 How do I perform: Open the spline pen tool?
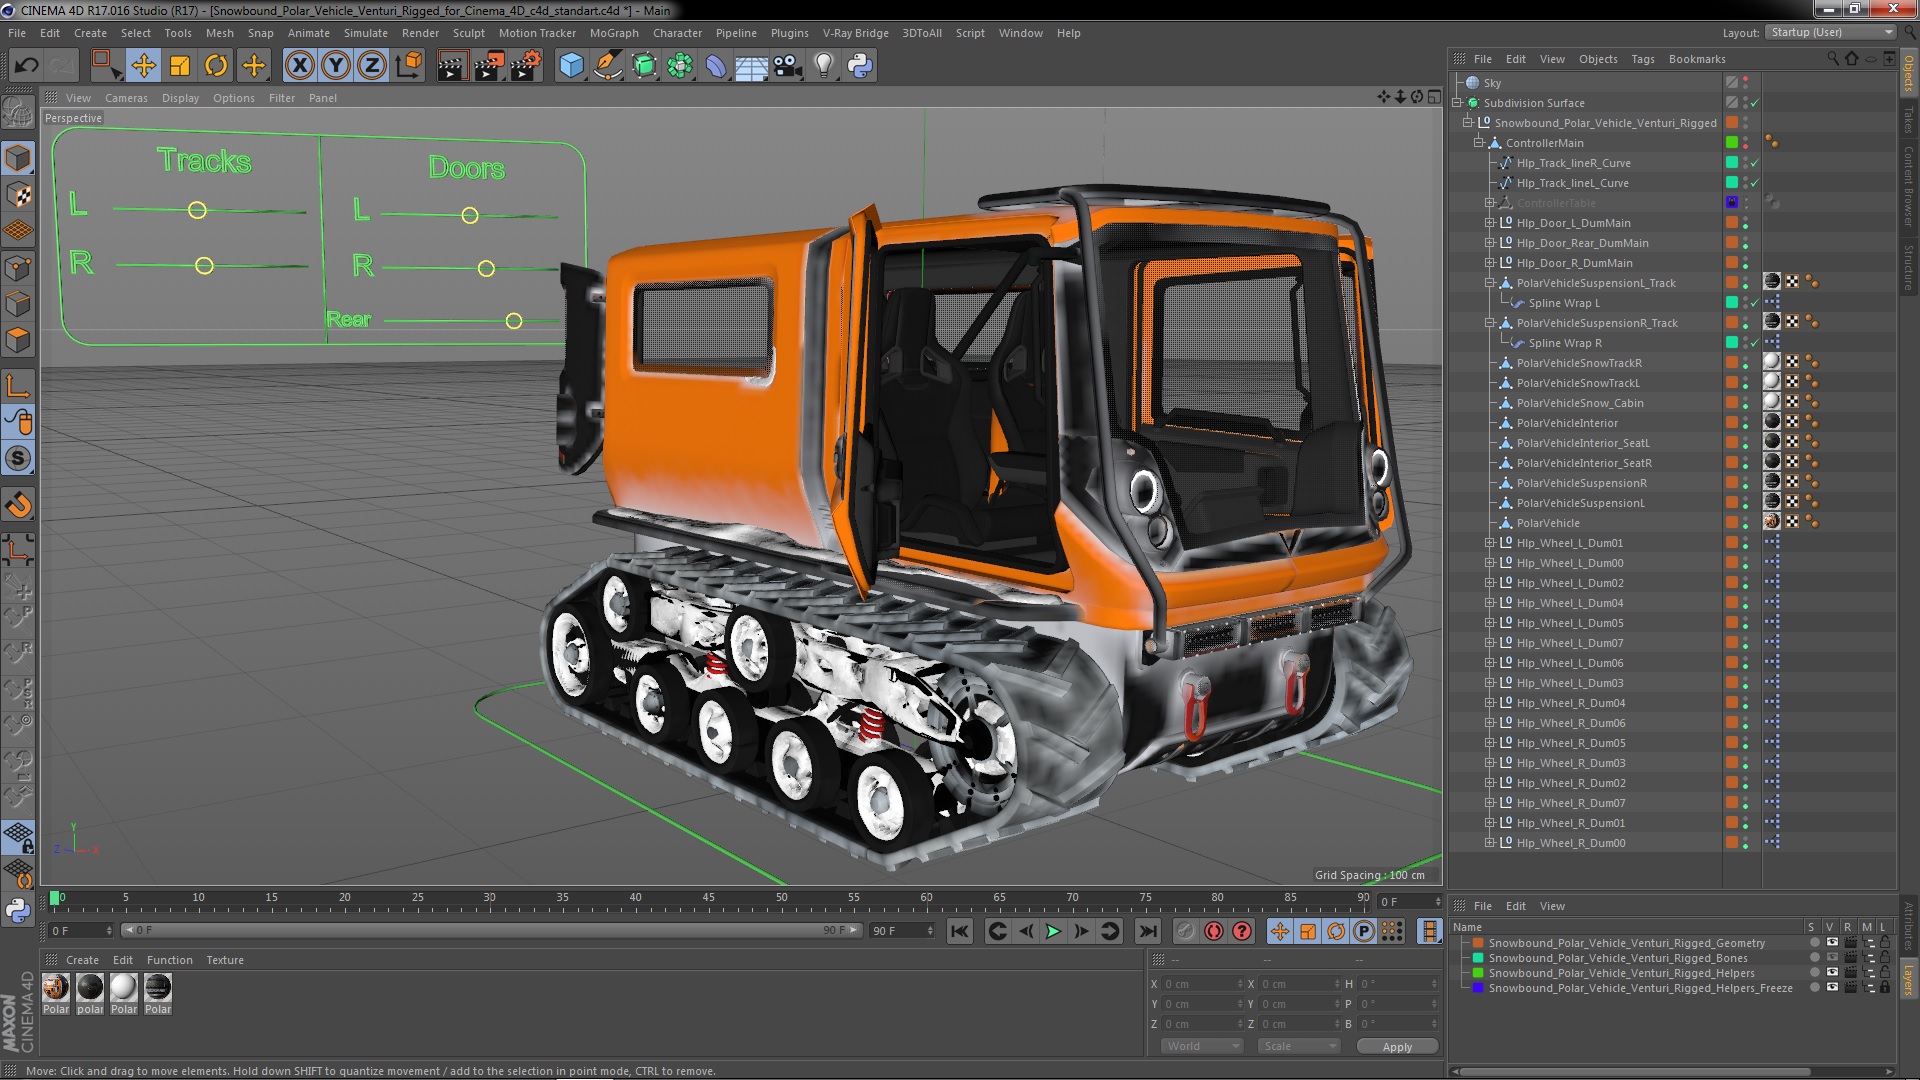click(607, 66)
